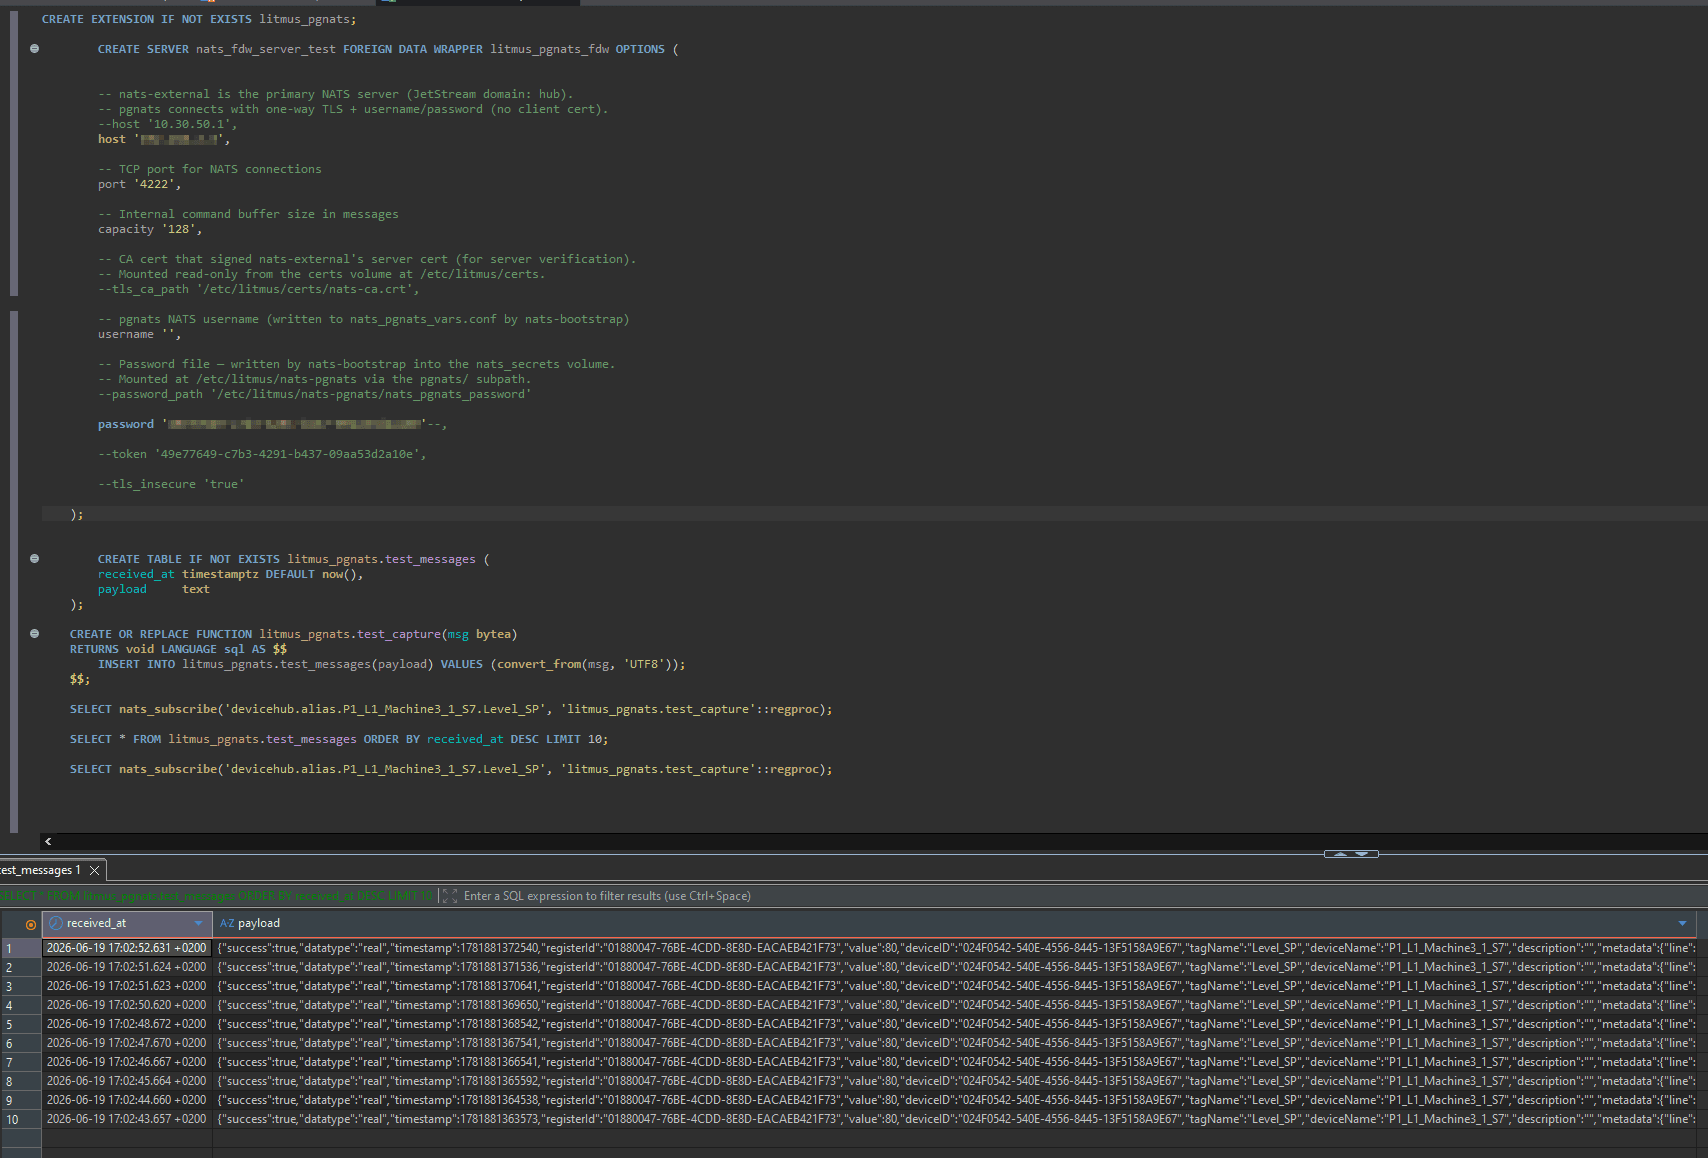Click the capacity '128' line
Viewport: 1708px width, 1158px height.
[x=150, y=229]
